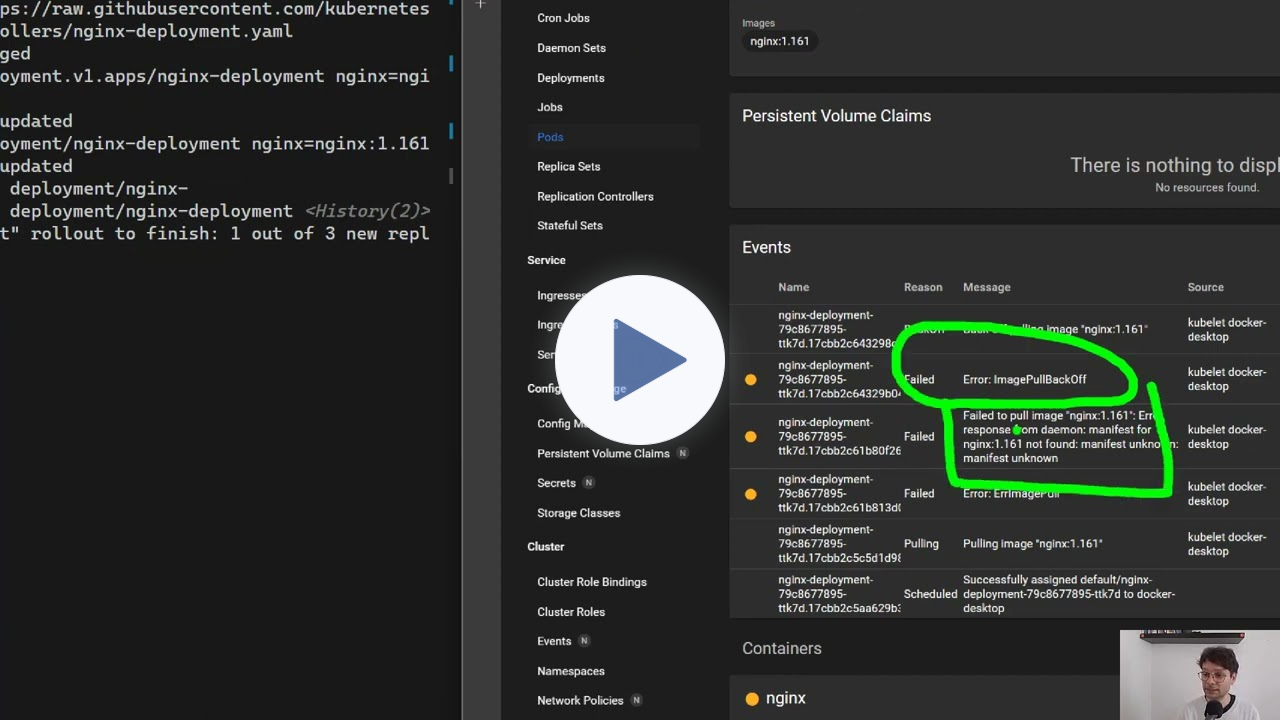
Task: Click terminal line ending nginx=nginx:1.161
Action: click(214, 144)
